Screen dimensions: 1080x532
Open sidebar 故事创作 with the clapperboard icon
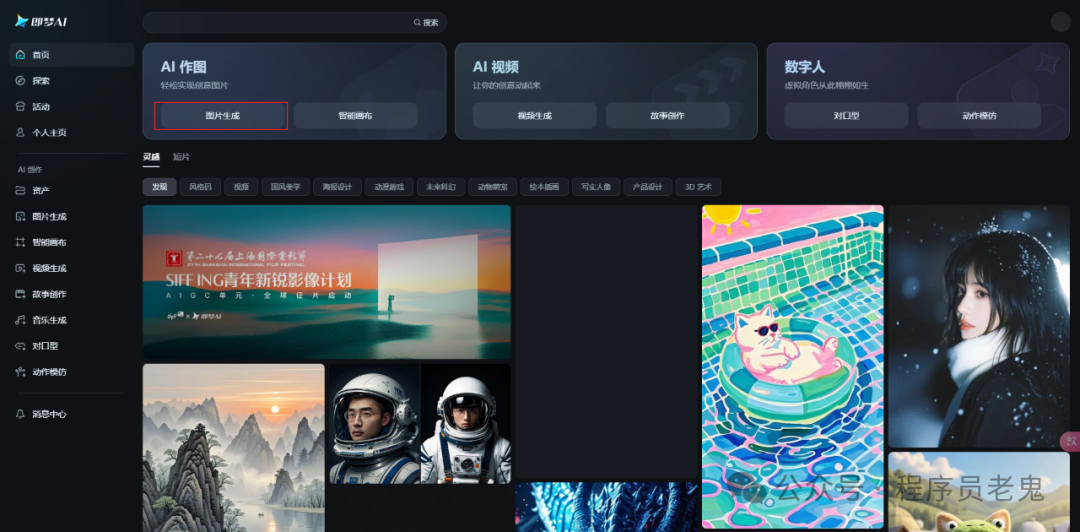[x=21, y=294]
